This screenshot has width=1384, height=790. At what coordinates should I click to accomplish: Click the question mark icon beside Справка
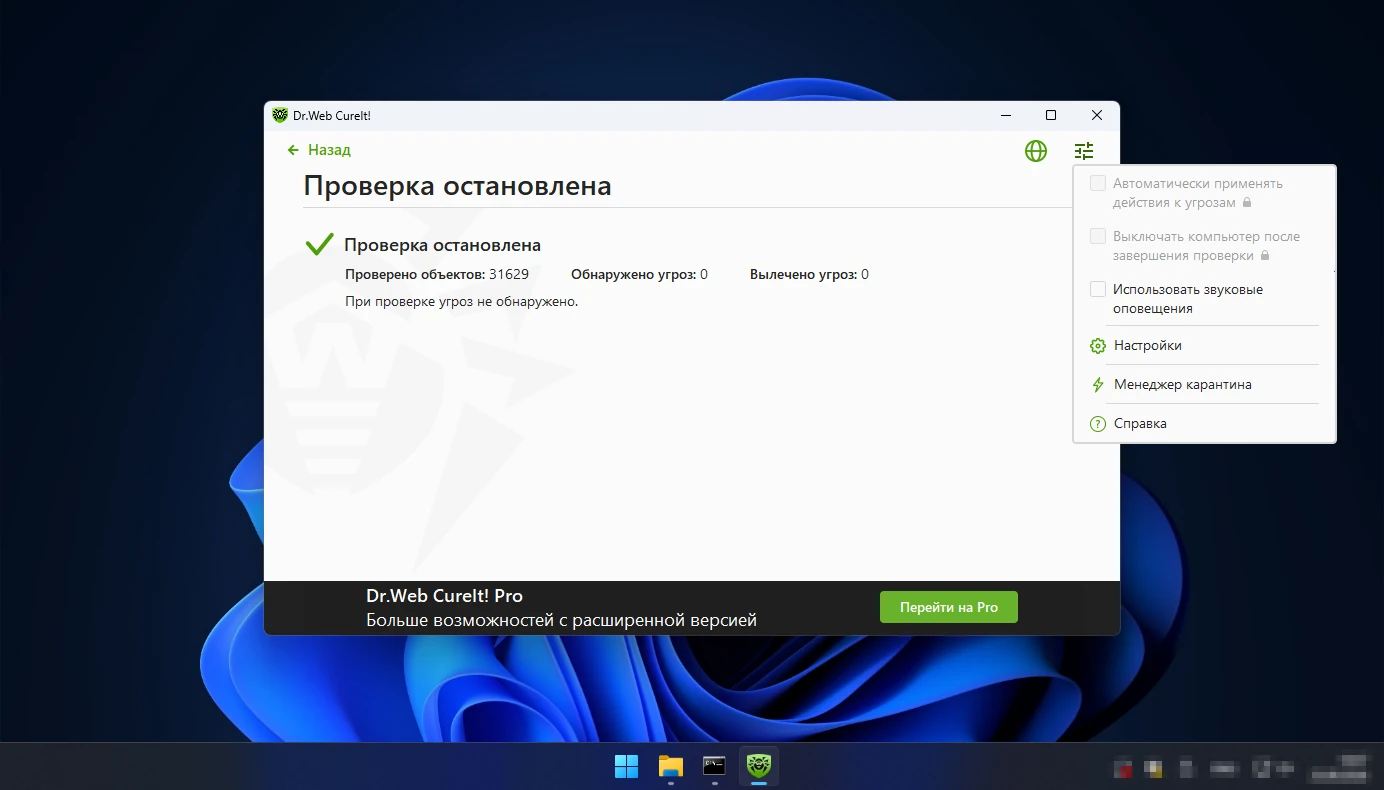pyautogui.click(x=1097, y=424)
